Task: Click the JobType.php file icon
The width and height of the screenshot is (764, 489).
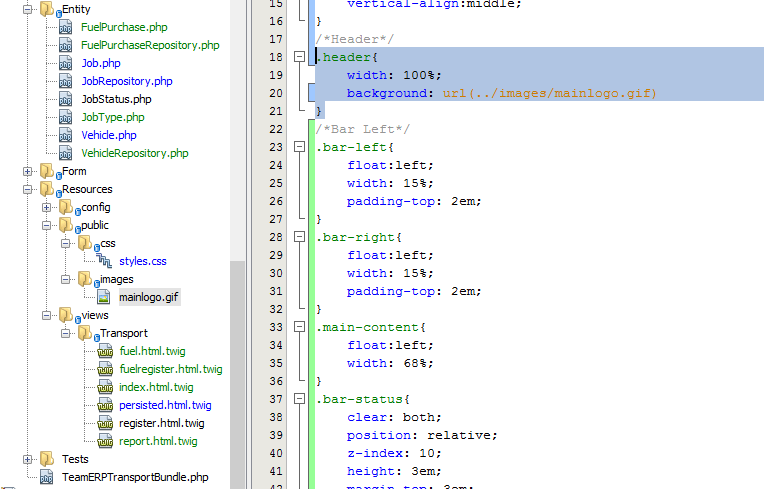Action: [x=66, y=117]
